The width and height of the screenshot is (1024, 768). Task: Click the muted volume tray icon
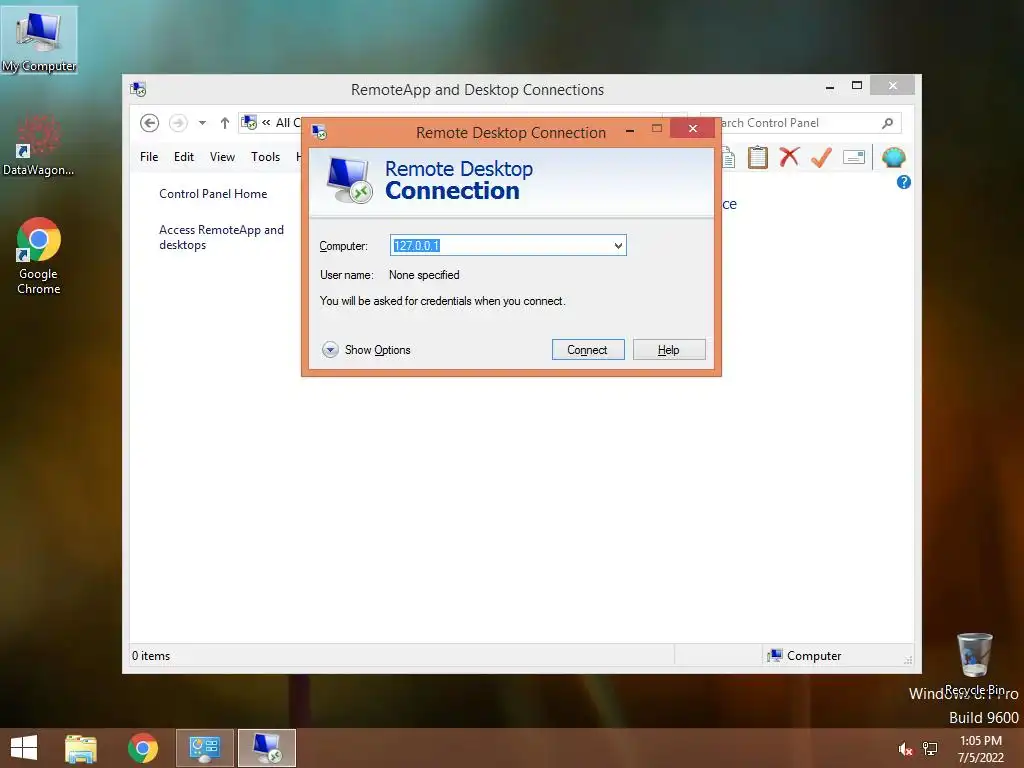click(904, 749)
